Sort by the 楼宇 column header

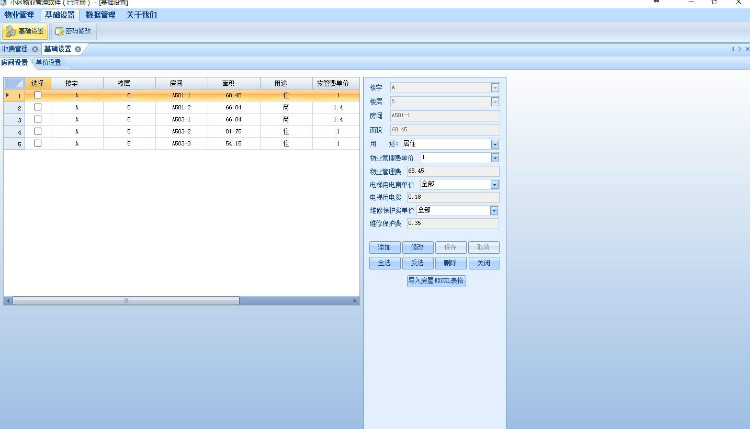pyautogui.click(x=77, y=83)
